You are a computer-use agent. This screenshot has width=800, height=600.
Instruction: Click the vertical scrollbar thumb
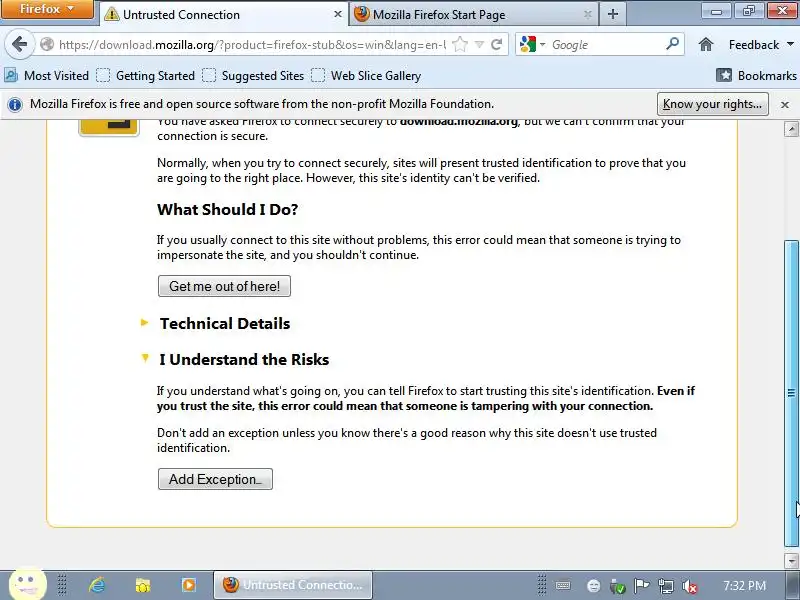click(791, 393)
